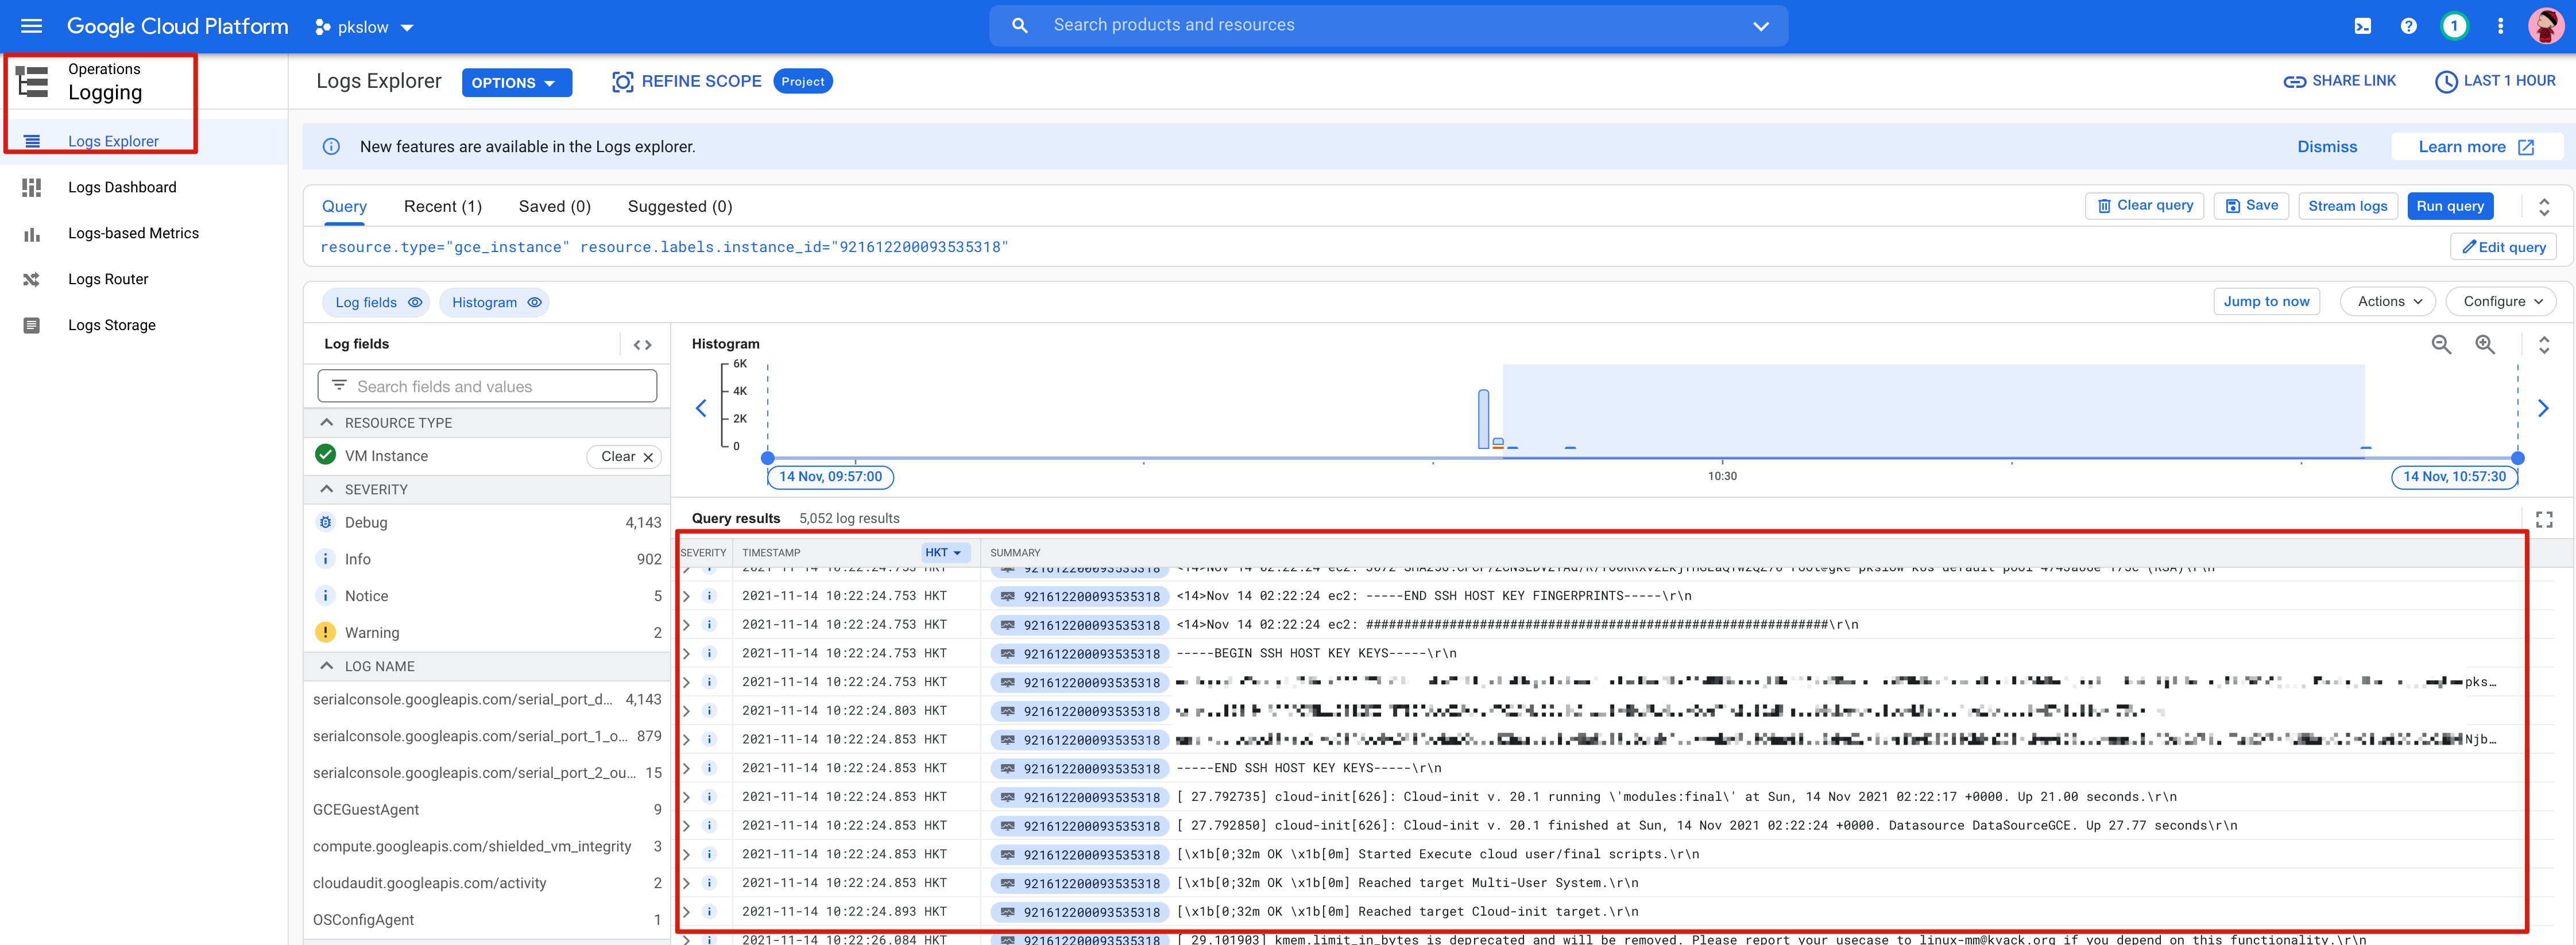2576x945 pixels.
Task: Open the main hamburger navigation menu
Action: pos(31,26)
